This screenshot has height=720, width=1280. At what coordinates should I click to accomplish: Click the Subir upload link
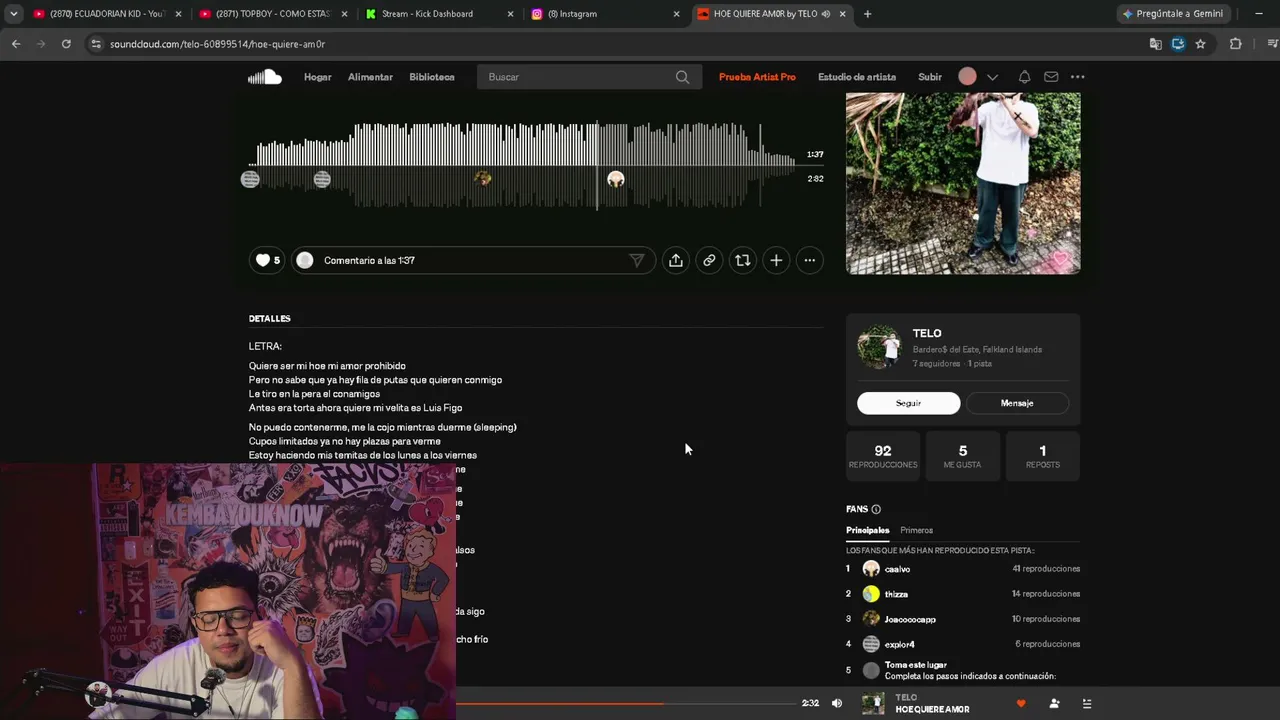coord(930,77)
